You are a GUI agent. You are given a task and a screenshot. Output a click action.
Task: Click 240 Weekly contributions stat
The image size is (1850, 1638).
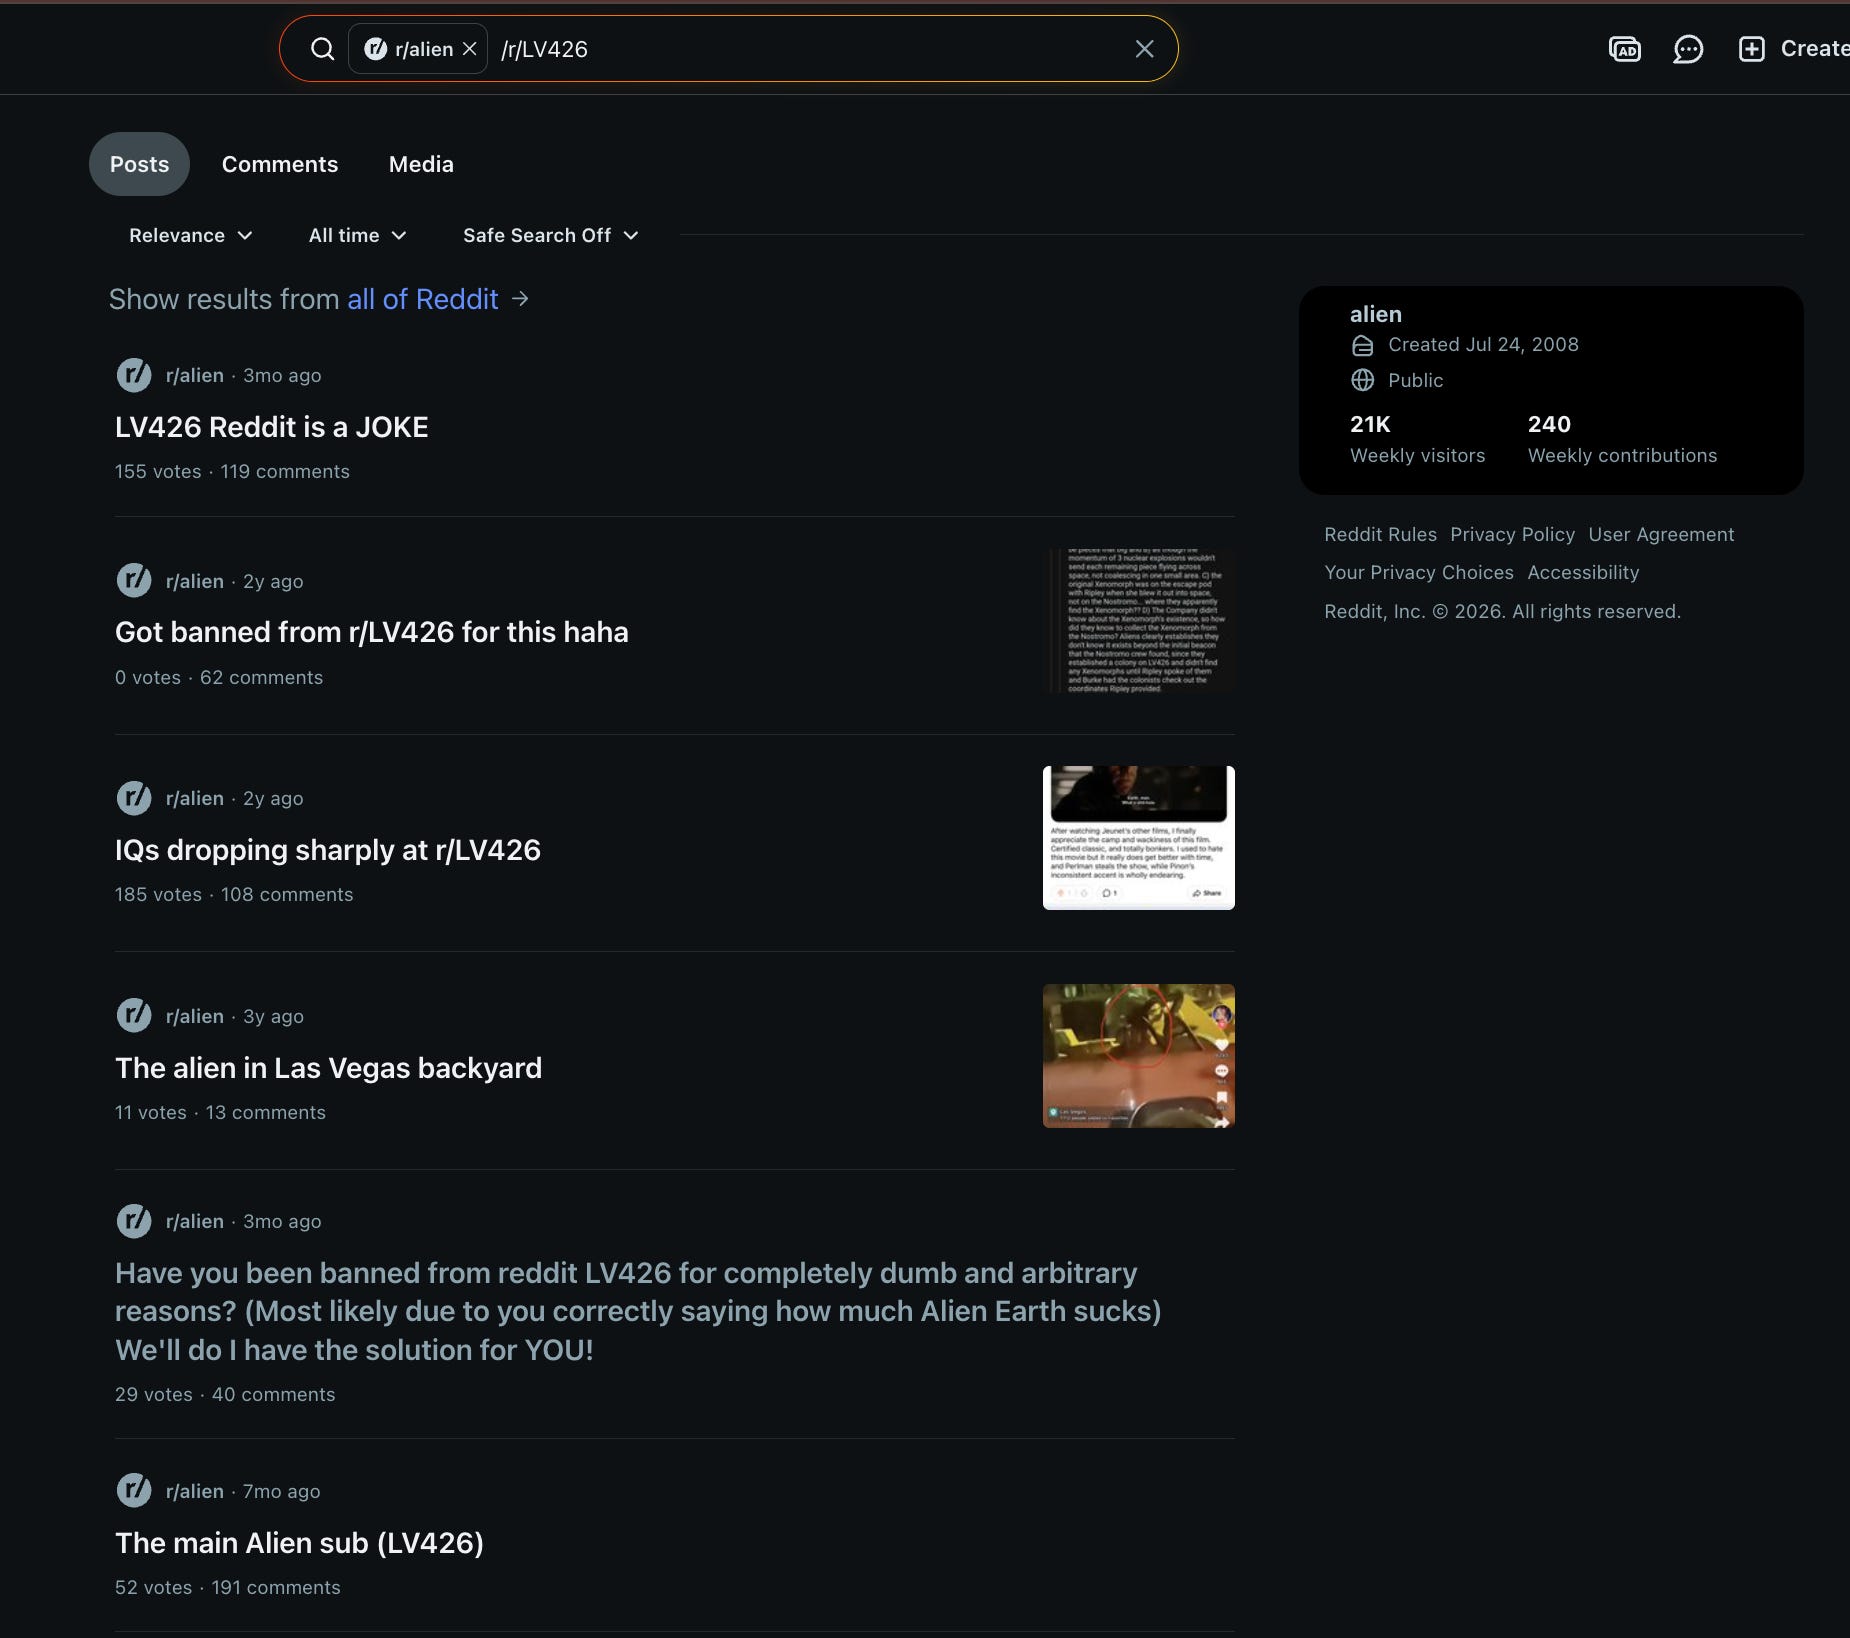1622,439
